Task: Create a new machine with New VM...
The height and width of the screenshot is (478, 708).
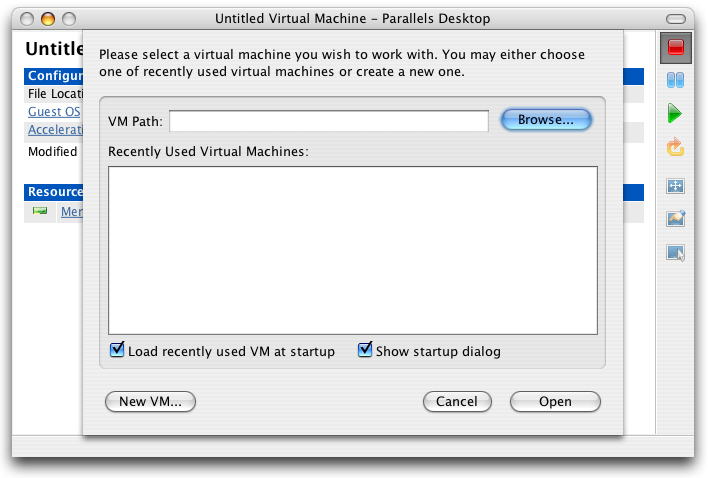Action: (x=150, y=401)
